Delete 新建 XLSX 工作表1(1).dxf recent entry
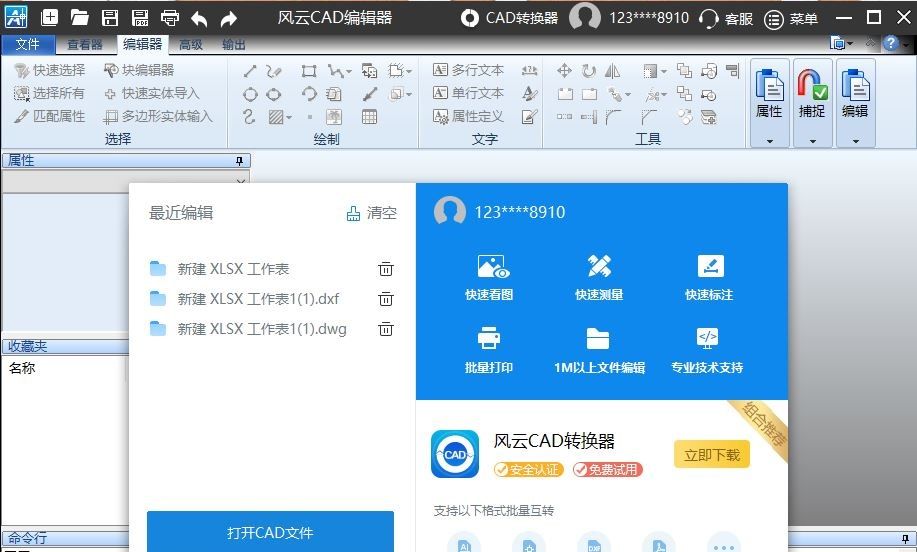The width and height of the screenshot is (917, 552). (385, 299)
